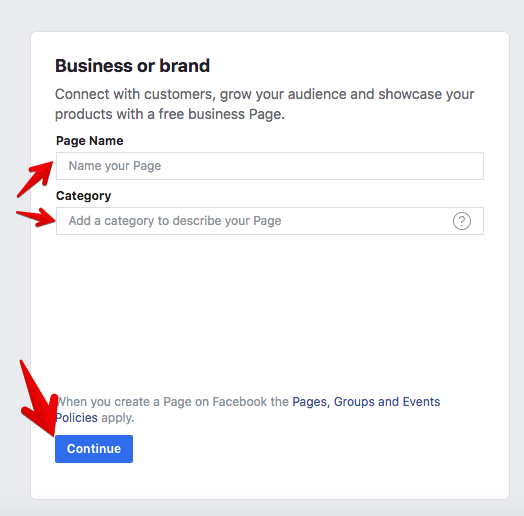The height and width of the screenshot is (516, 524).
Task: Click the words 'grow your audience' in the description
Action: click(x=285, y=94)
